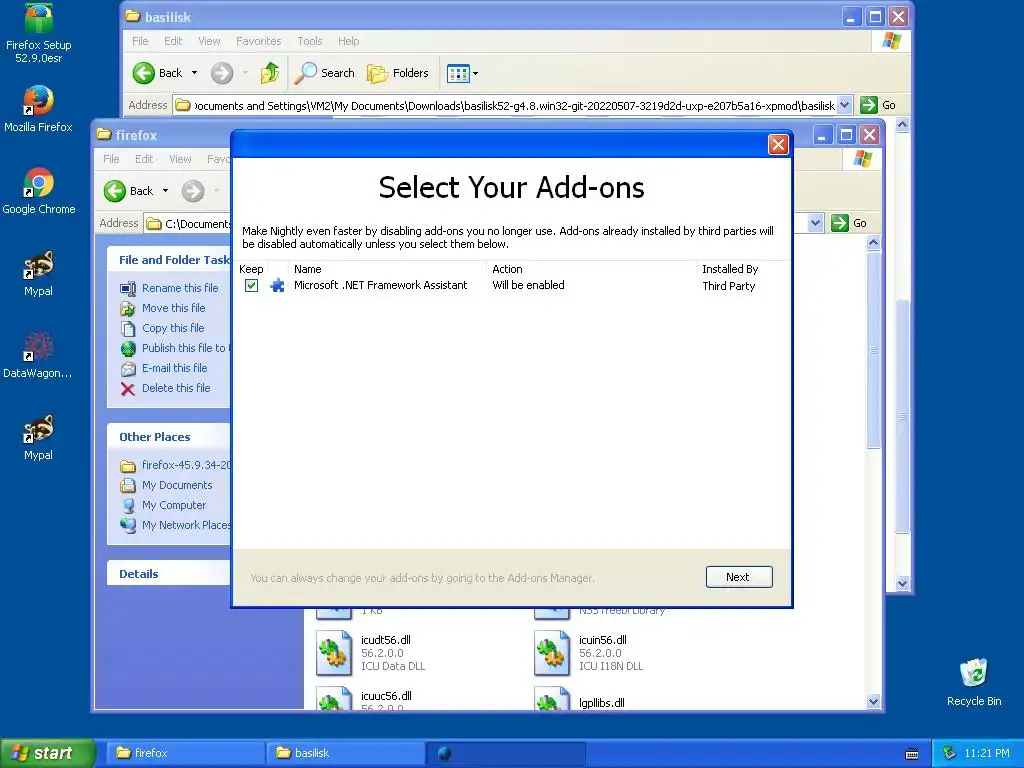This screenshot has height=768, width=1024.
Task: Expand firefox window address dropdown
Action: tap(815, 223)
